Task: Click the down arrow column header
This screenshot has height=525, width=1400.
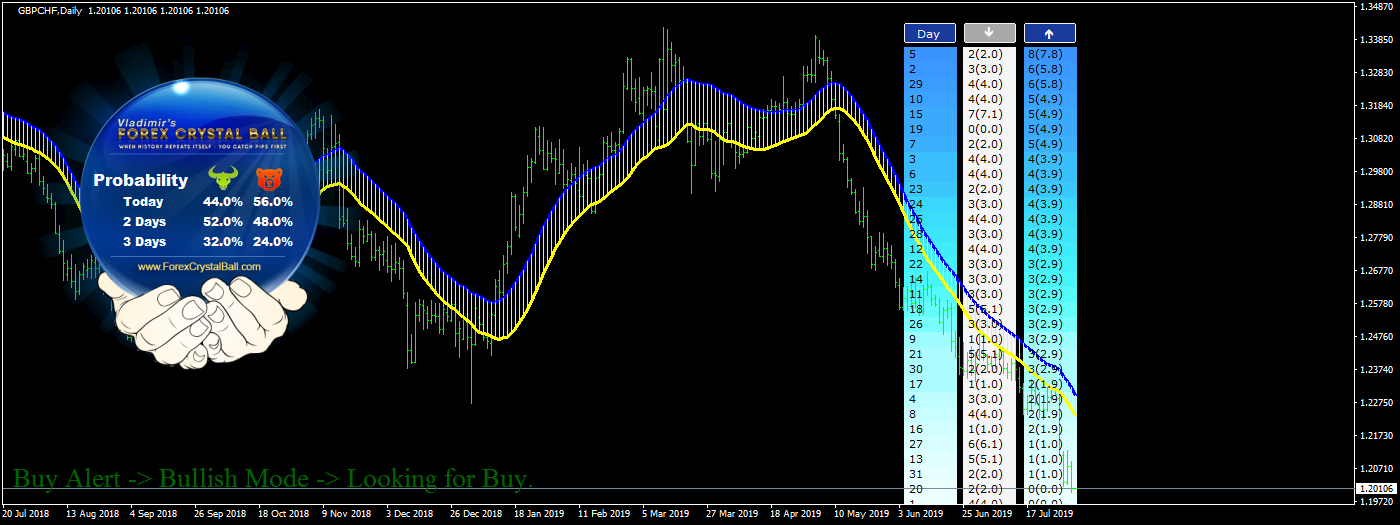Action: tap(989, 33)
